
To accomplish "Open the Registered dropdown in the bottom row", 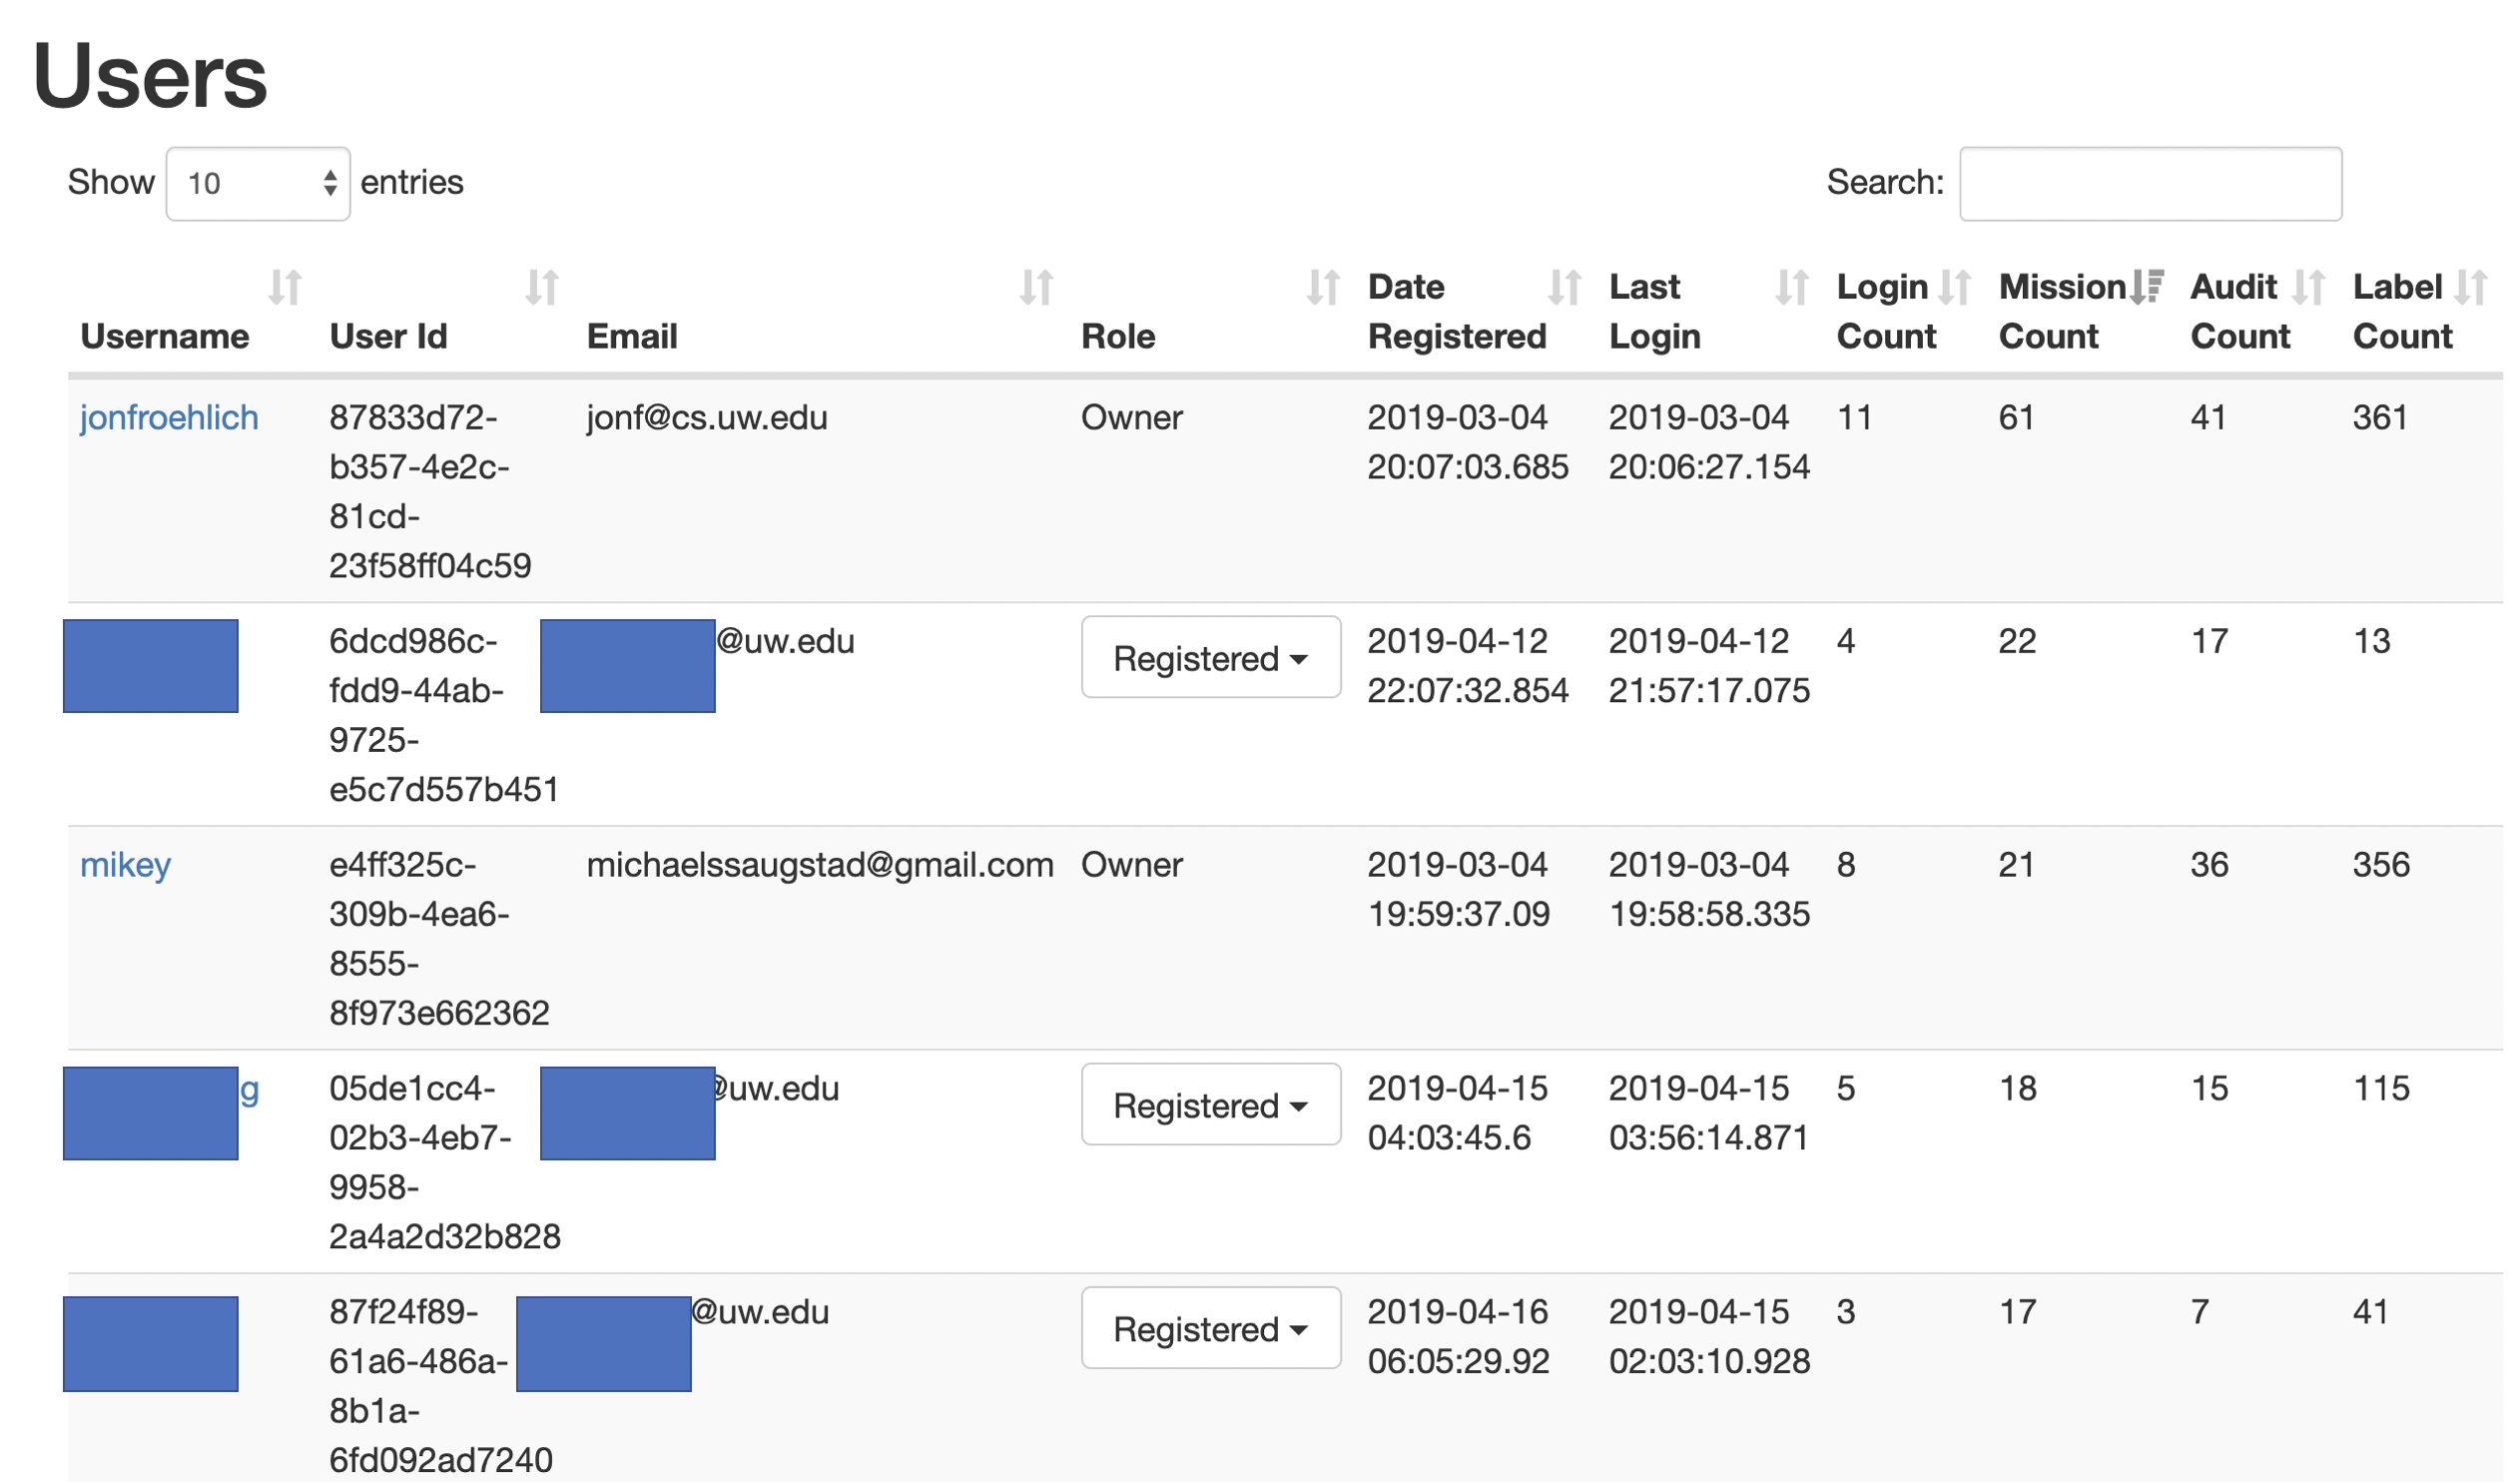I will (x=1210, y=1328).
